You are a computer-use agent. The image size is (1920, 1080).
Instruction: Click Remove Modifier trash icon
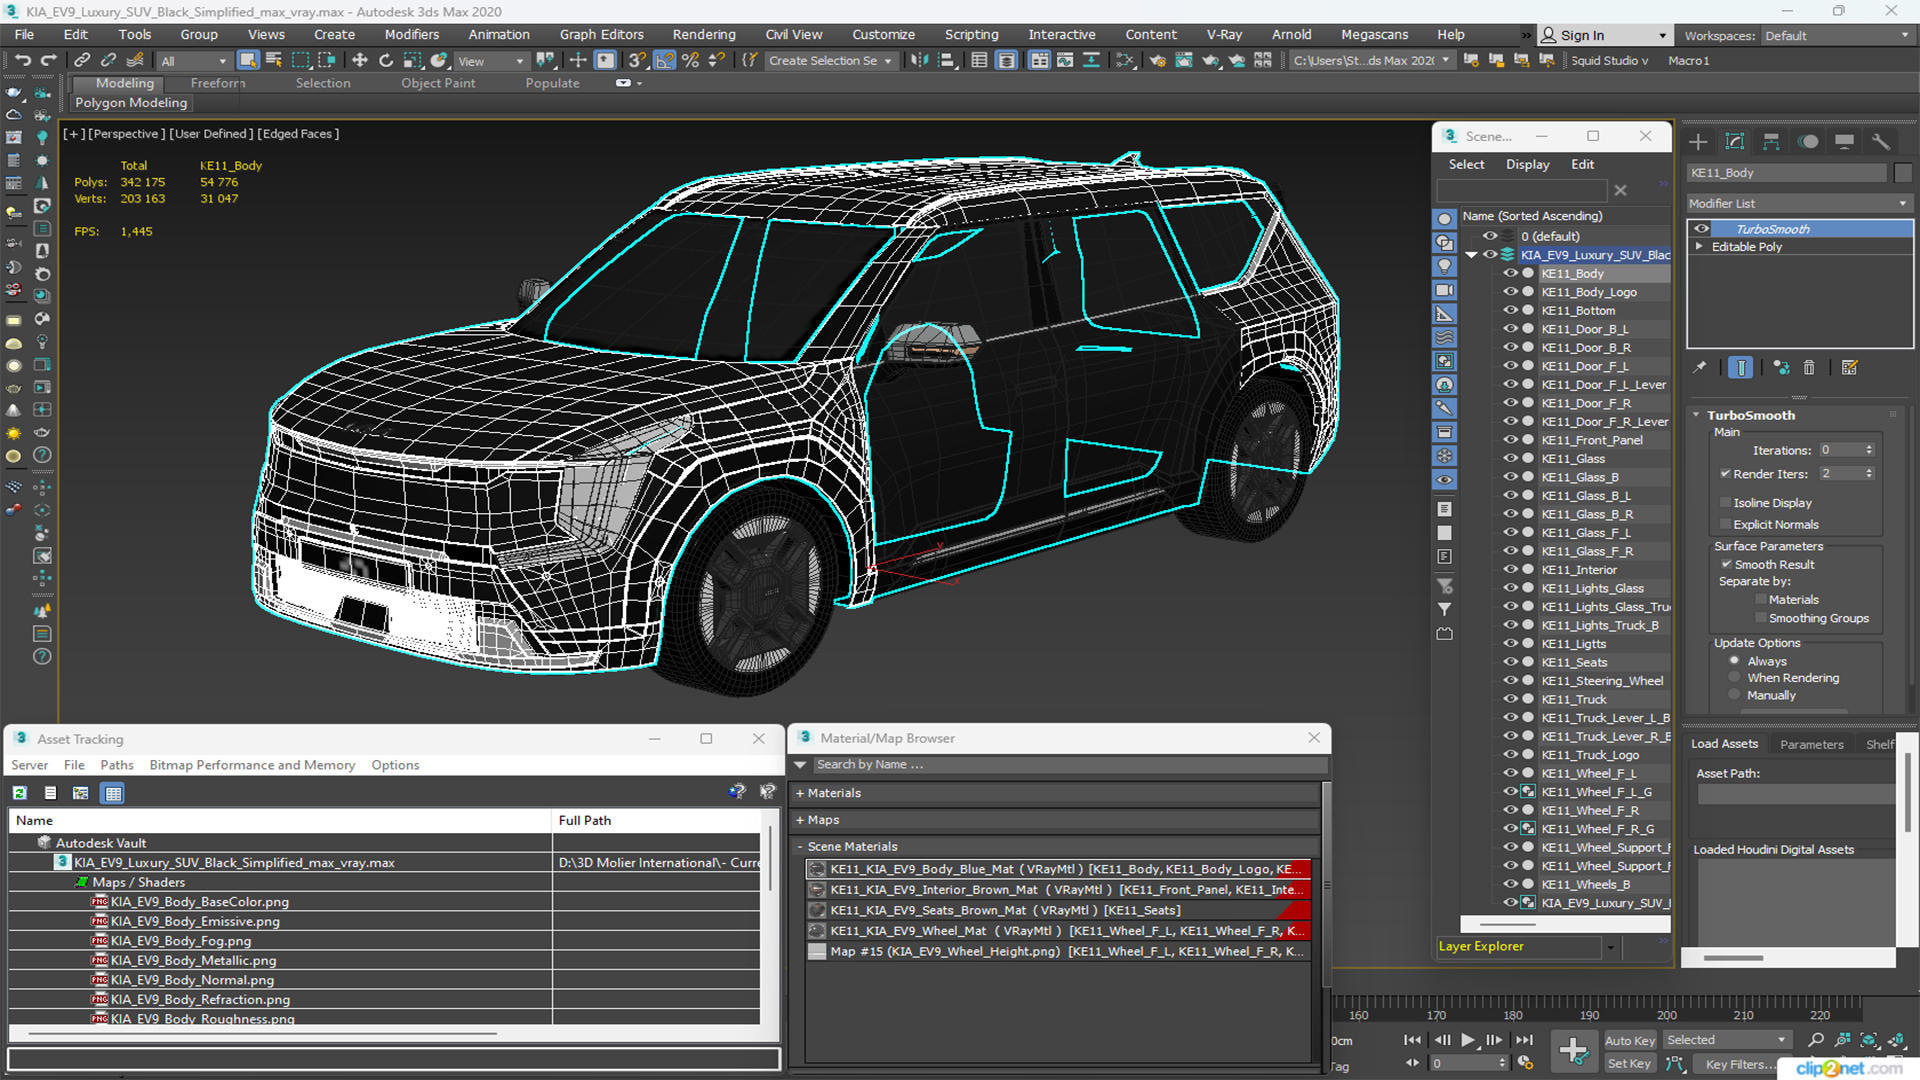point(1809,368)
